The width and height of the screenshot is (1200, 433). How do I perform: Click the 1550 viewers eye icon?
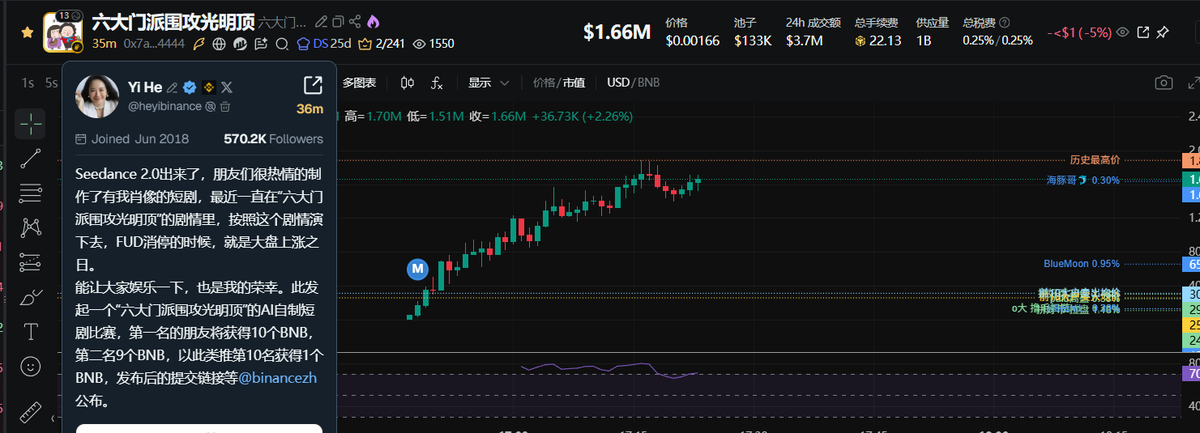pyautogui.click(x=432, y=44)
